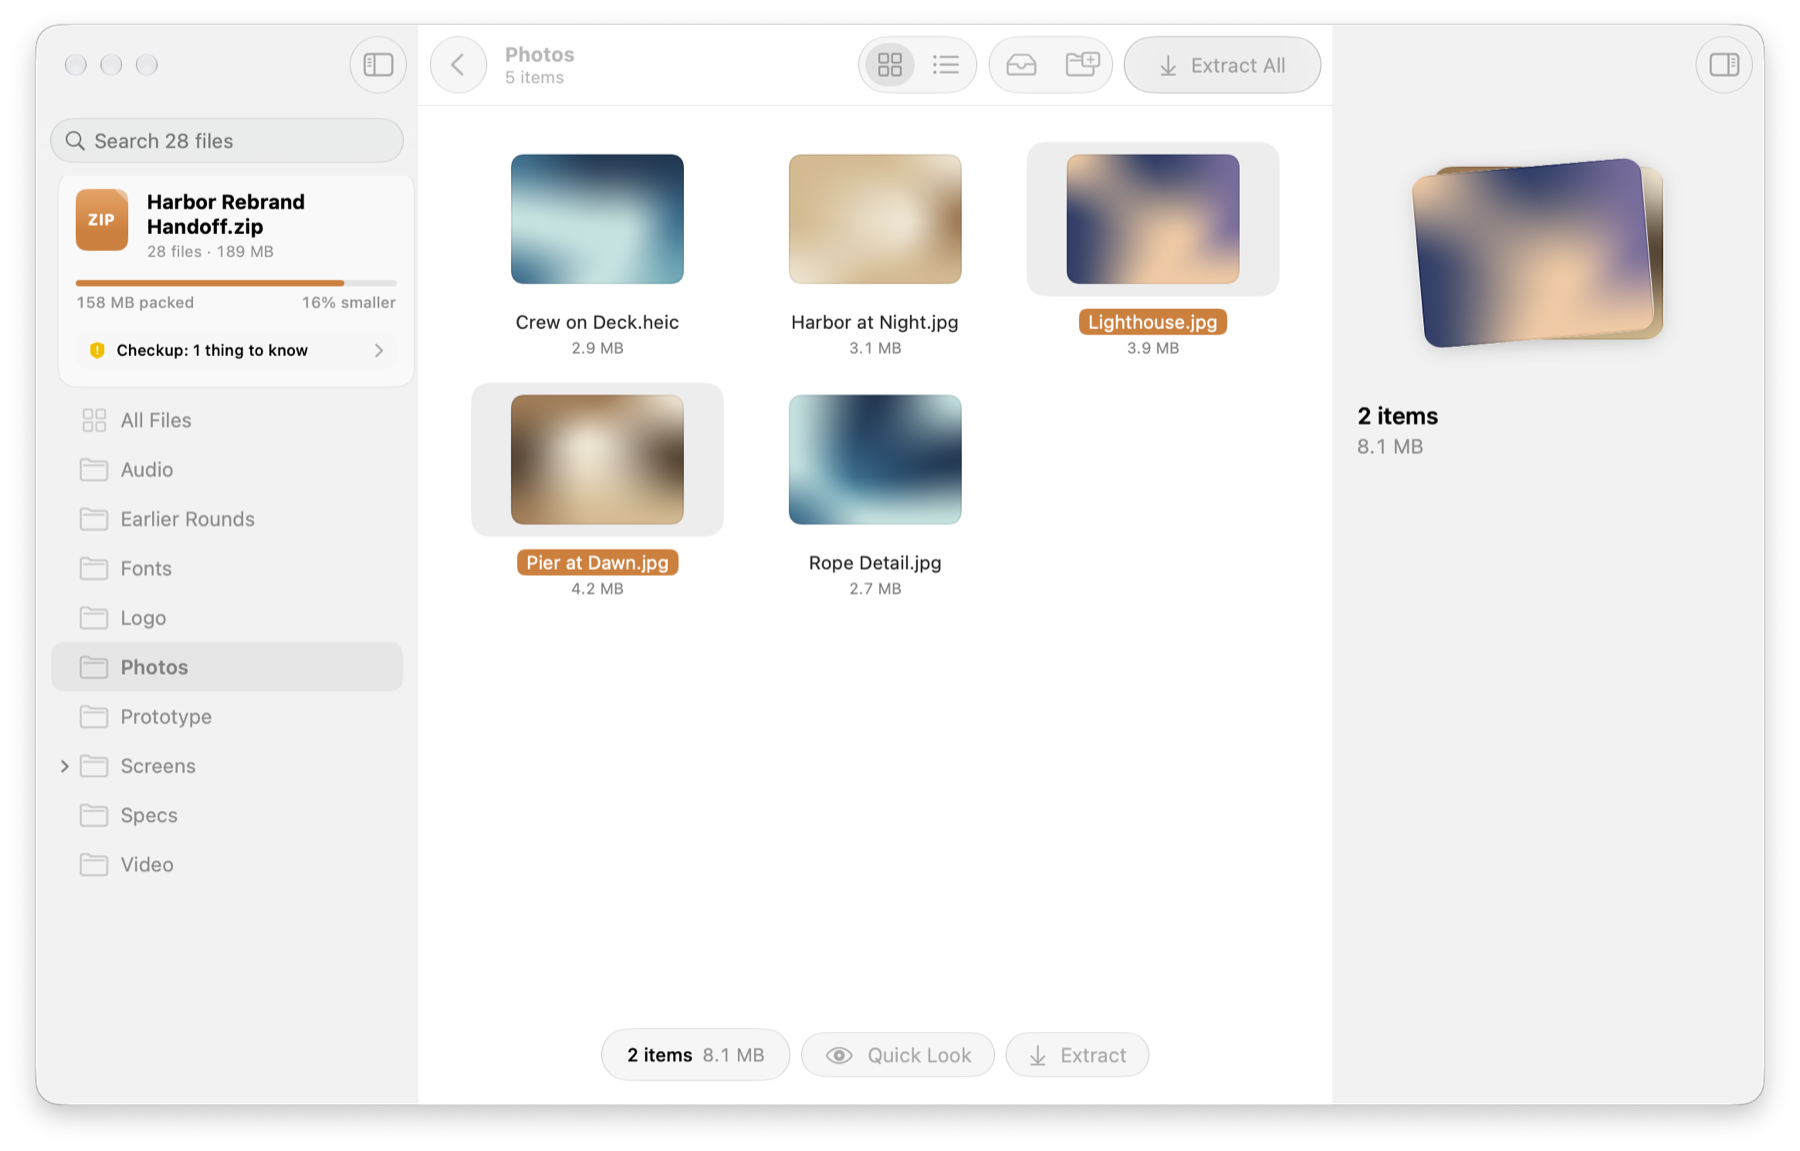The image size is (1800, 1151).
Task: Click the Extract button for selection
Action: pyautogui.click(x=1077, y=1055)
